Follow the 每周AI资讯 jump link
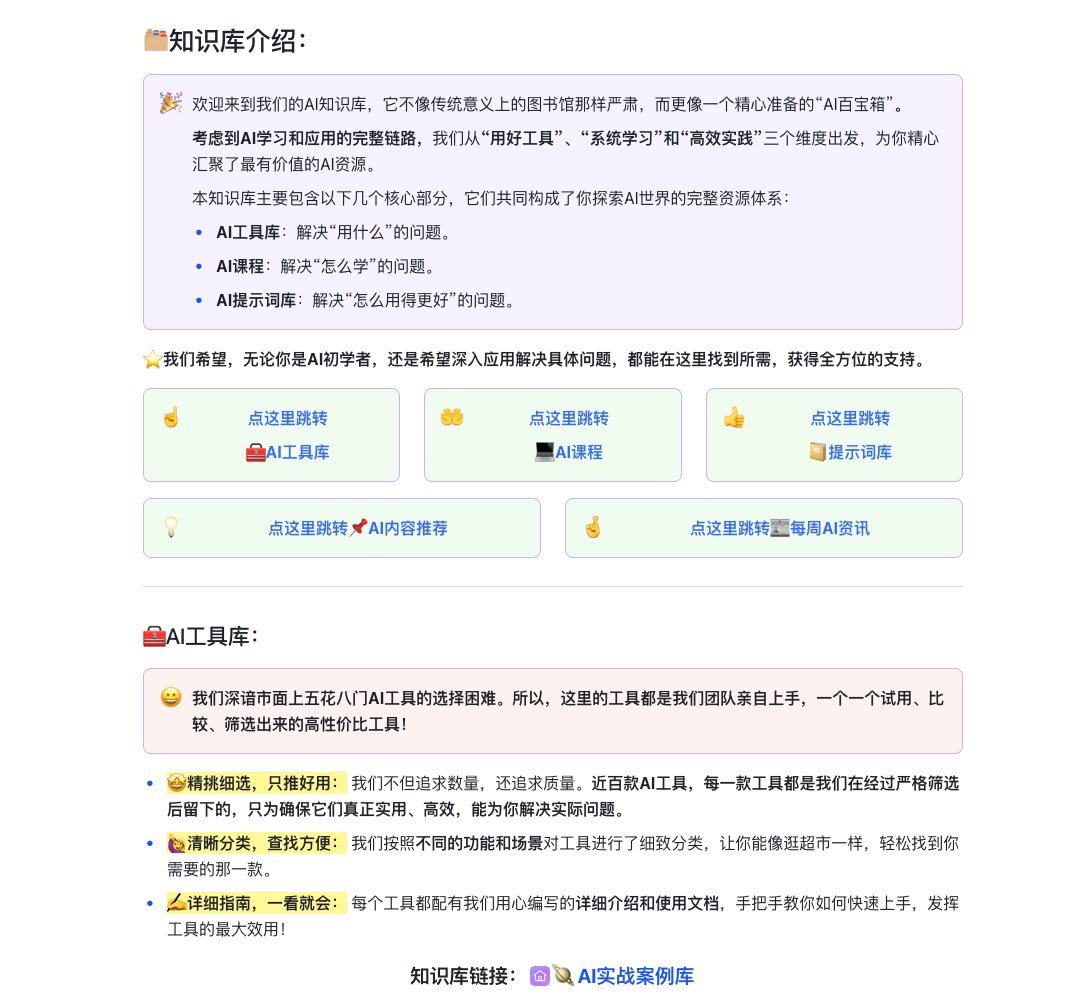Image resolution: width=1082 pixels, height=1002 pixels. pyautogui.click(x=830, y=529)
